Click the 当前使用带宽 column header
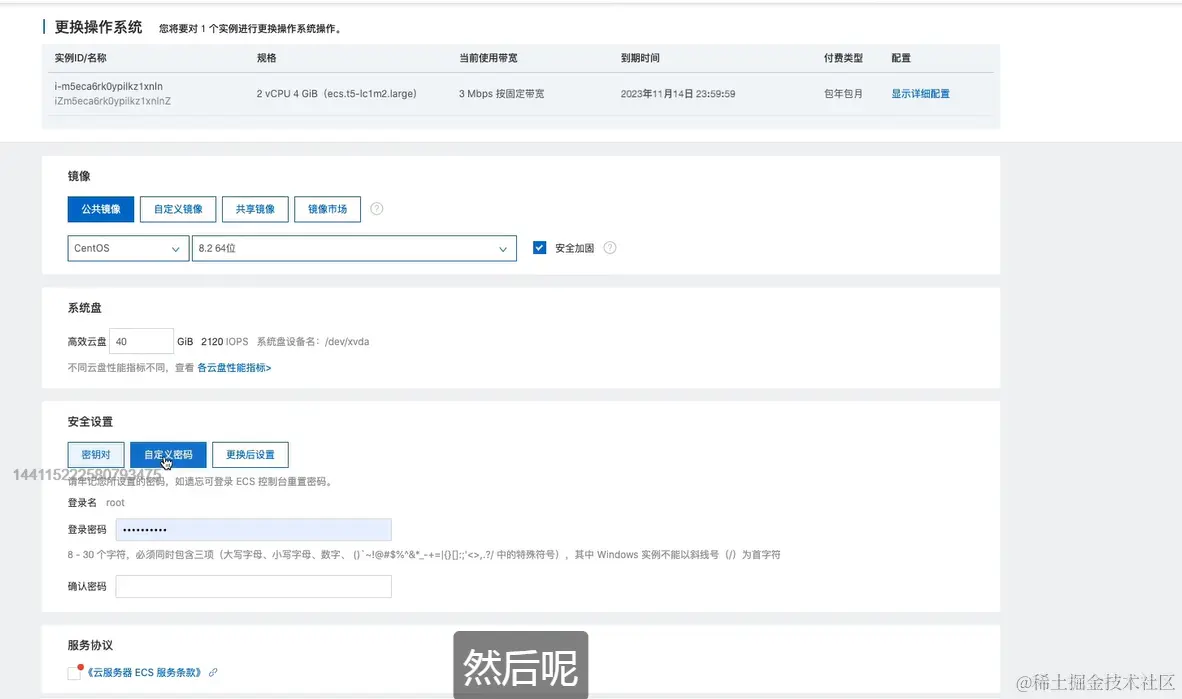Image resolution: width=1182 pixels, height=699 pixels. point(488,58)
